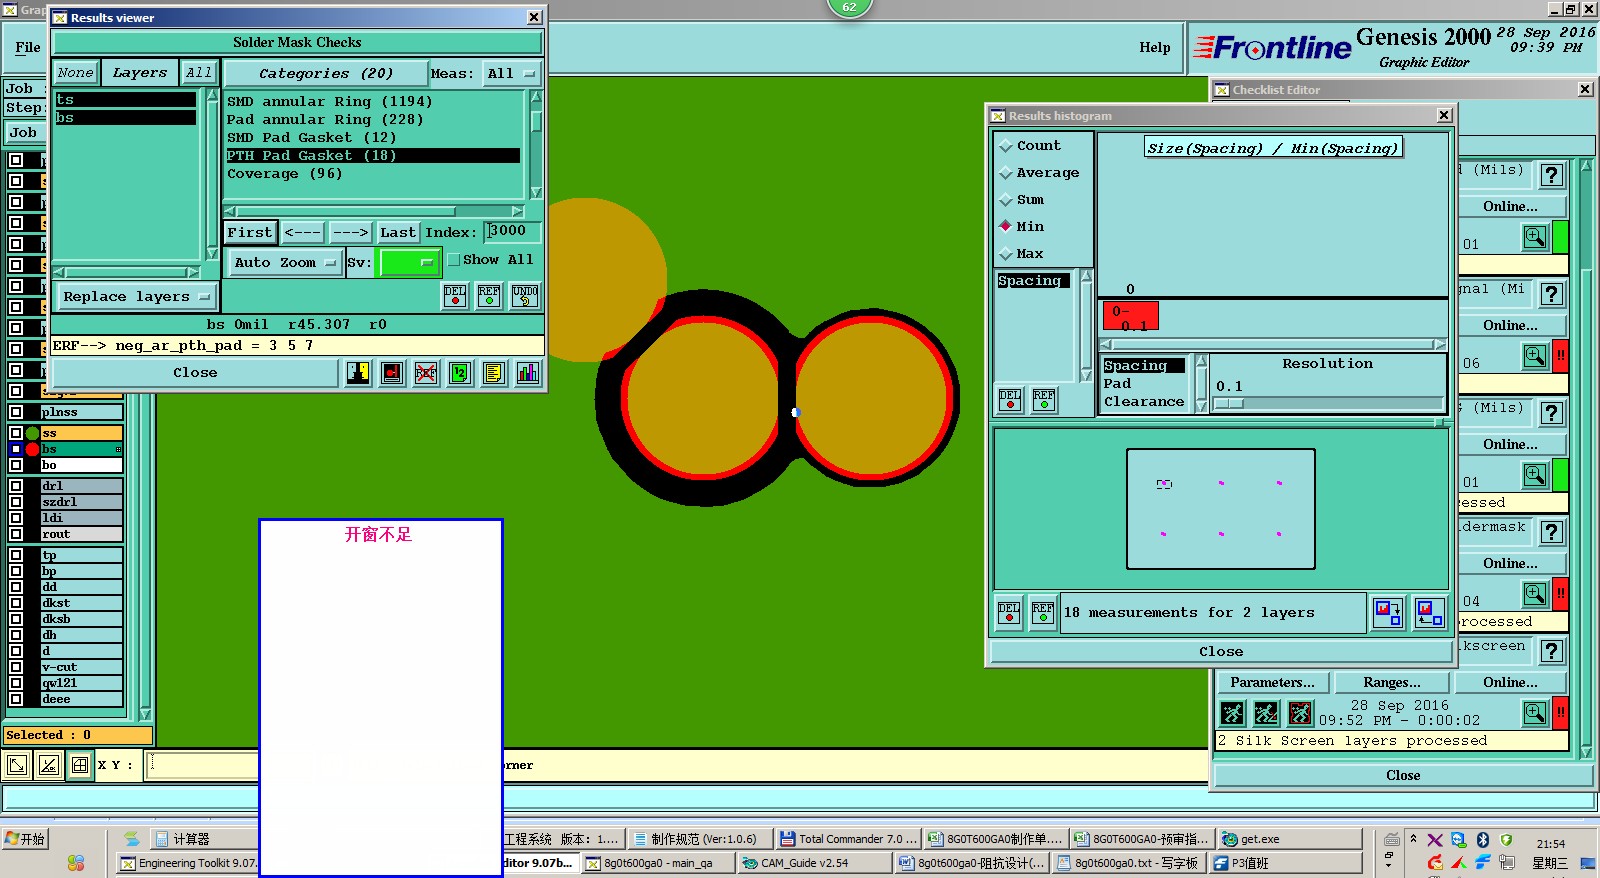Open the Help menu
This screenshot has width=1600, height=878.
(x=1154, y=48)
